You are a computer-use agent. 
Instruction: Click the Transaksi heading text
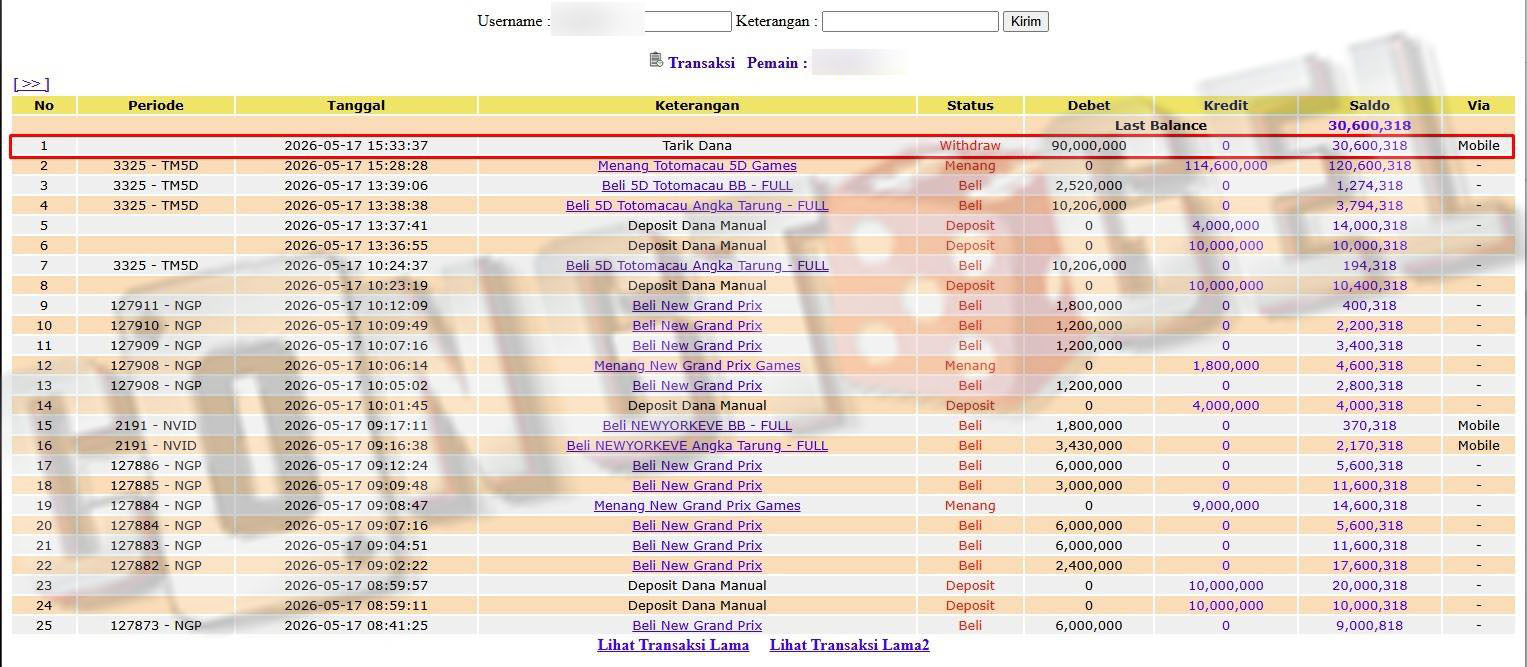701,62
